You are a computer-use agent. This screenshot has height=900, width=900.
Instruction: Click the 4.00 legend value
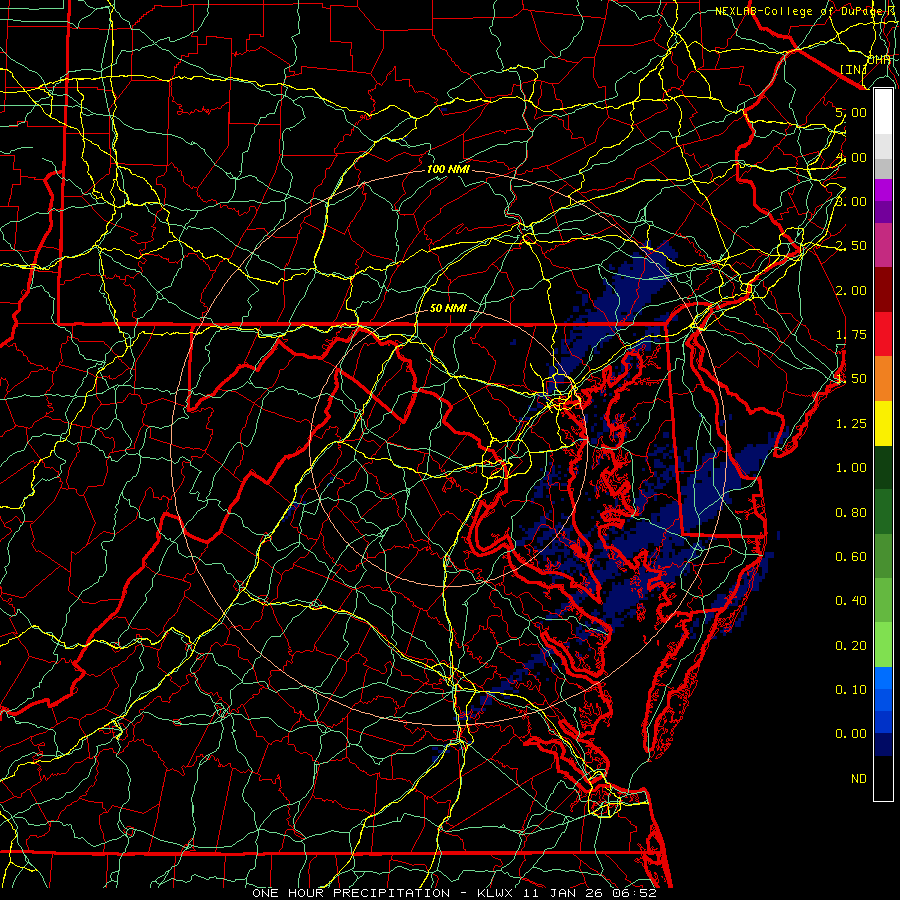click(851, 157)
